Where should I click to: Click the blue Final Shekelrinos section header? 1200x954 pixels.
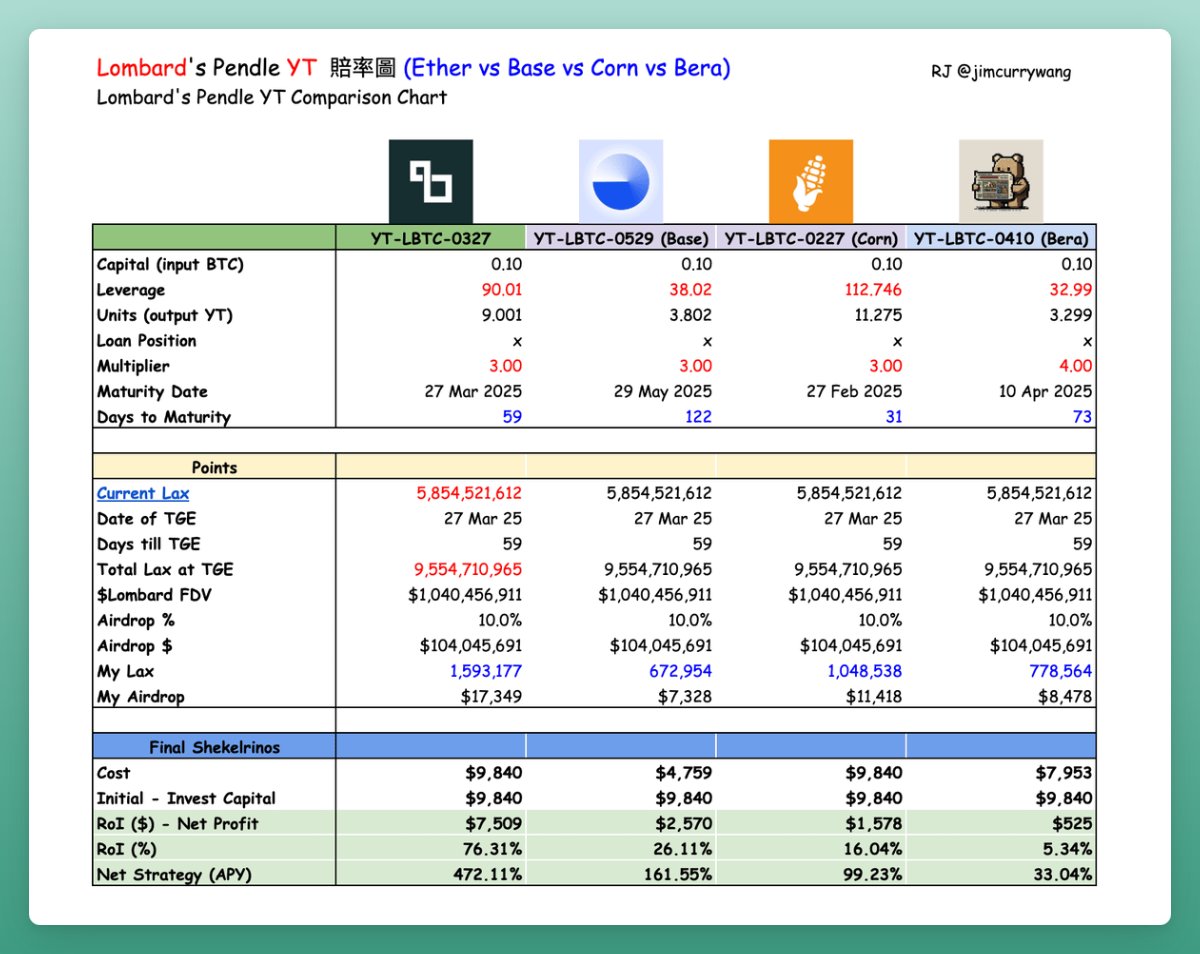click(x=214, y=746)
